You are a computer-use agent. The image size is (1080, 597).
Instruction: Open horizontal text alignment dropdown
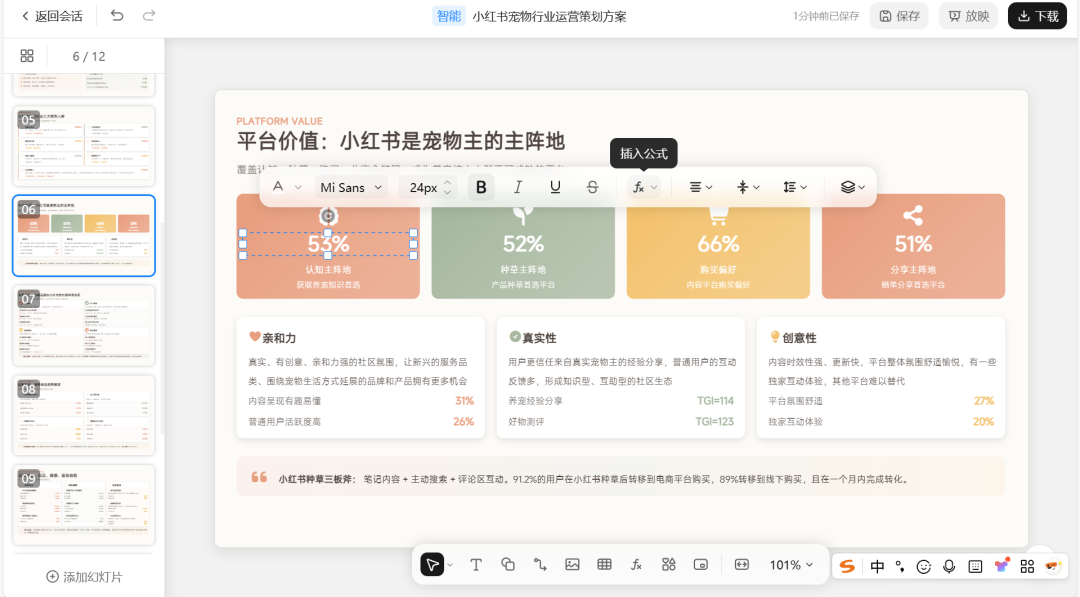[x=700, y=187]
